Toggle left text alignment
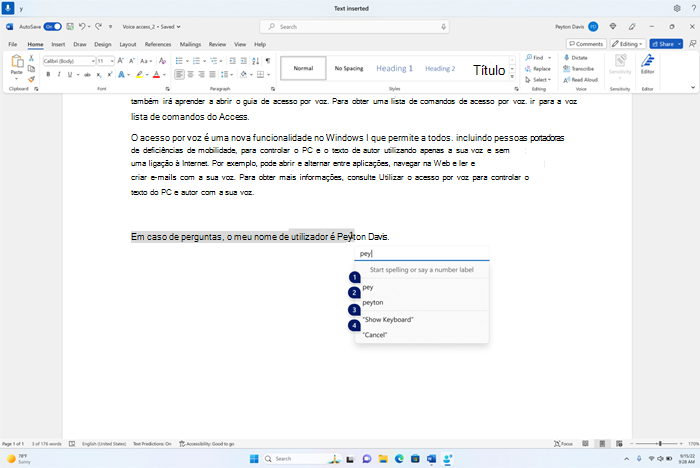Screen dimensions: 700x468 tap(179, 75)
